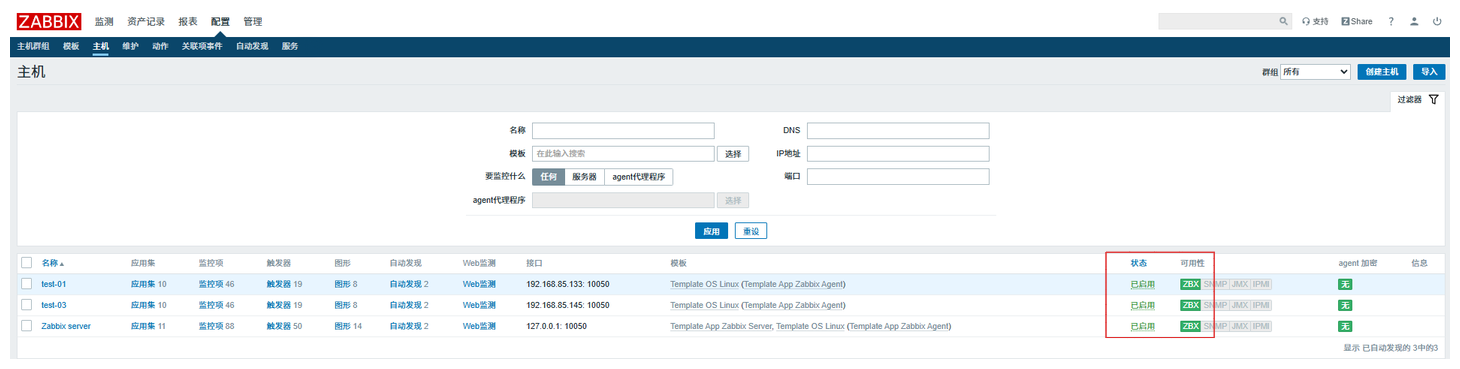
Task: Open the 管理 top menu
Action: [253, 21]
